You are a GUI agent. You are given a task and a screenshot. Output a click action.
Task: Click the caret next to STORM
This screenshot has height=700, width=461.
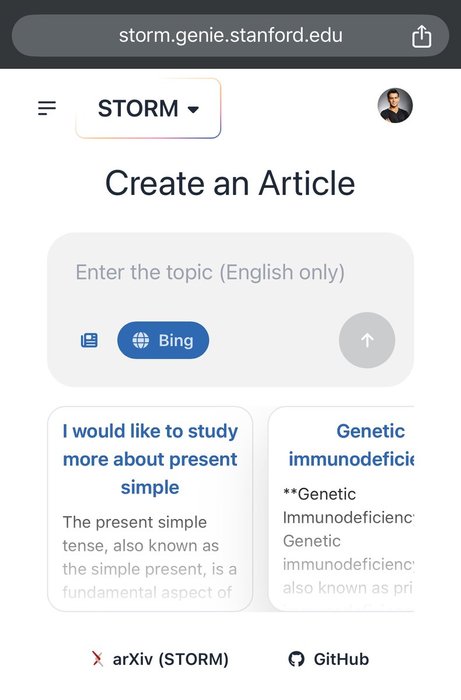(x=193, y=109)
